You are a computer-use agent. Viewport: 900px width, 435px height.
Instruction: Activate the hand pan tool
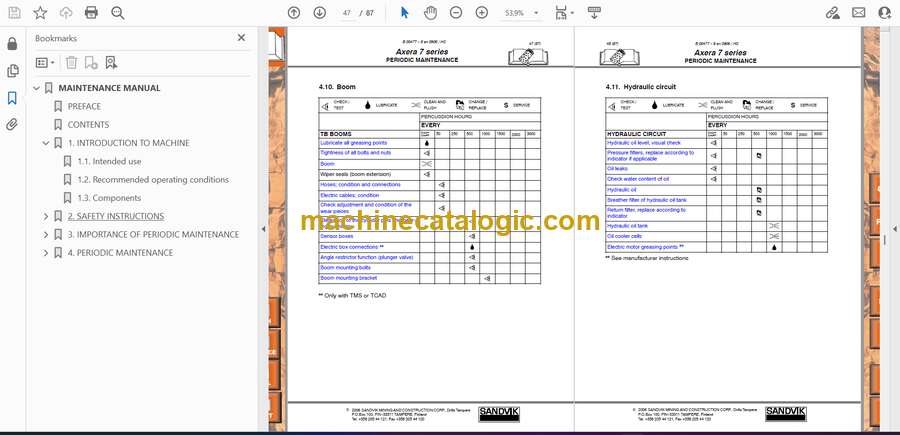[430, 13]
